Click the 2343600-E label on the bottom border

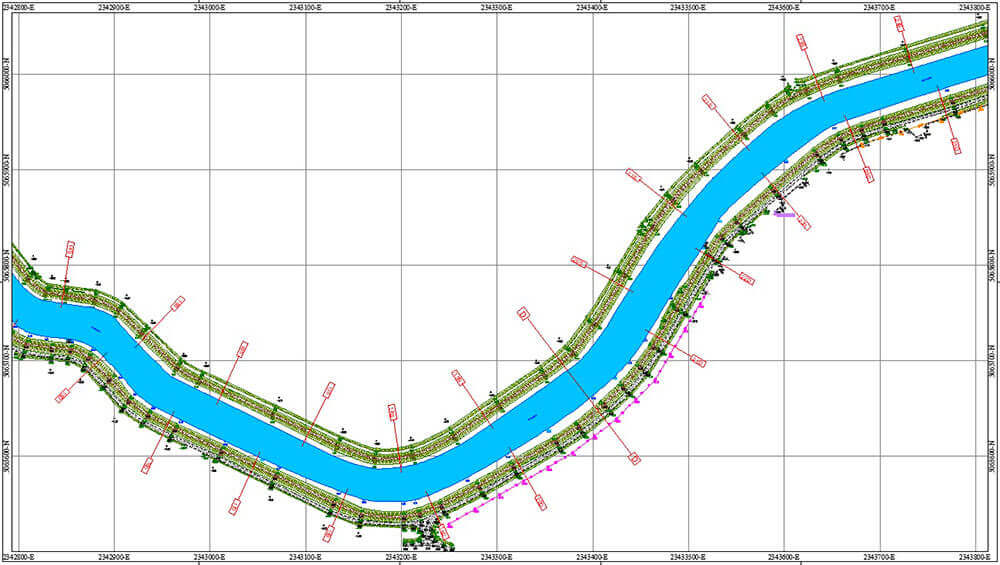[x=784, y=556]
